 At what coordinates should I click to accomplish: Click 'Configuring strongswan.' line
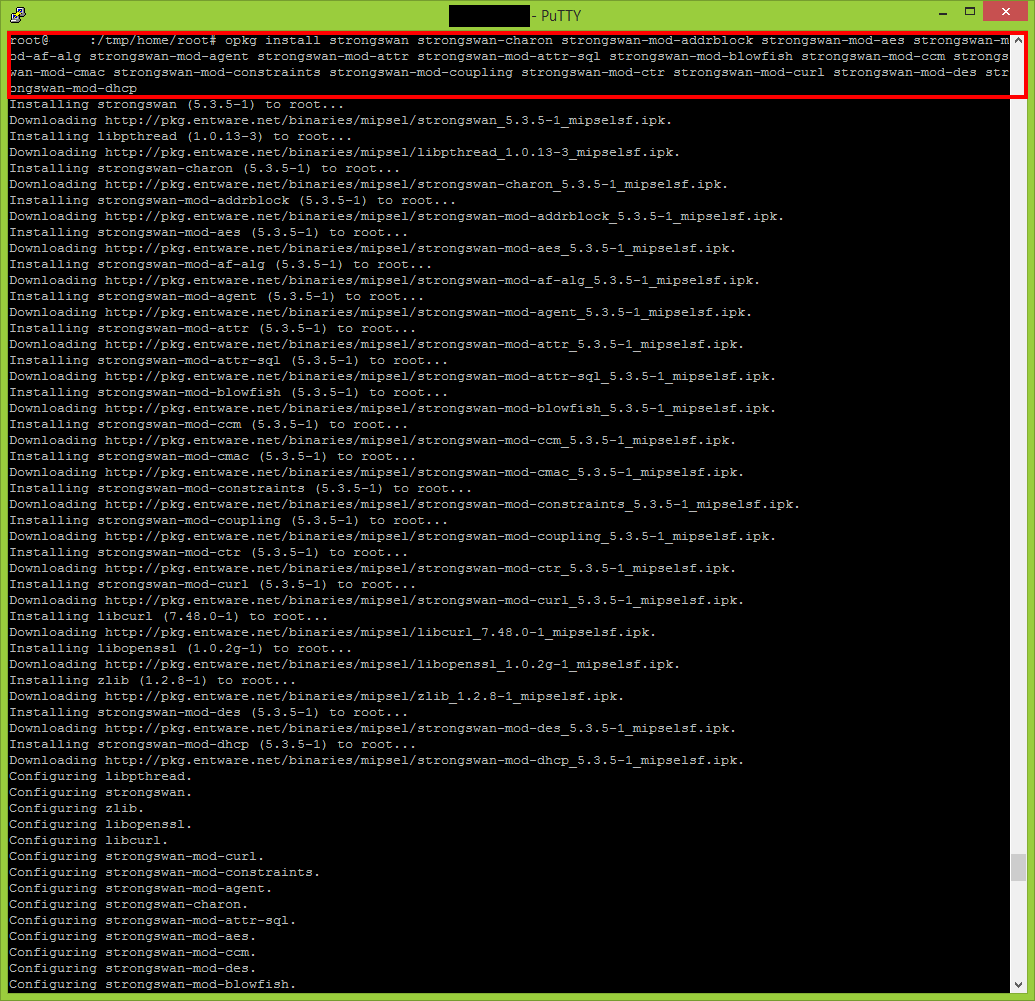[100, 793]
